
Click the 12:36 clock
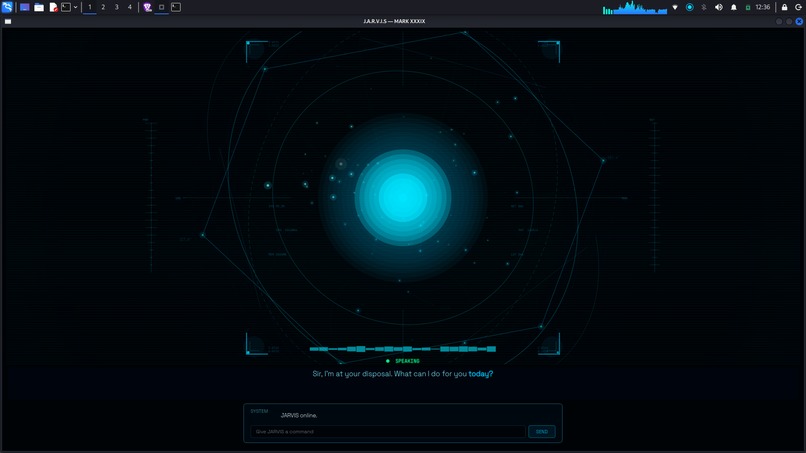[x=763, y=7]
